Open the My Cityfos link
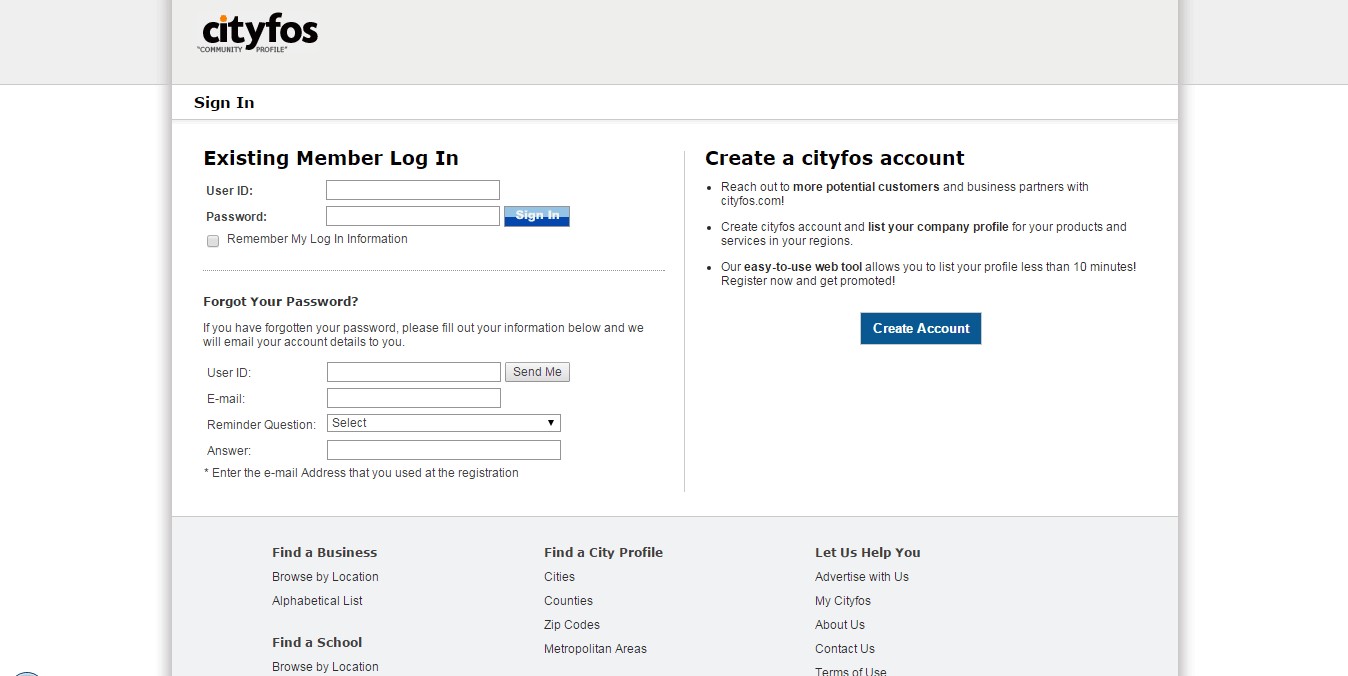The image size is (1348, 676). (843, 601)
